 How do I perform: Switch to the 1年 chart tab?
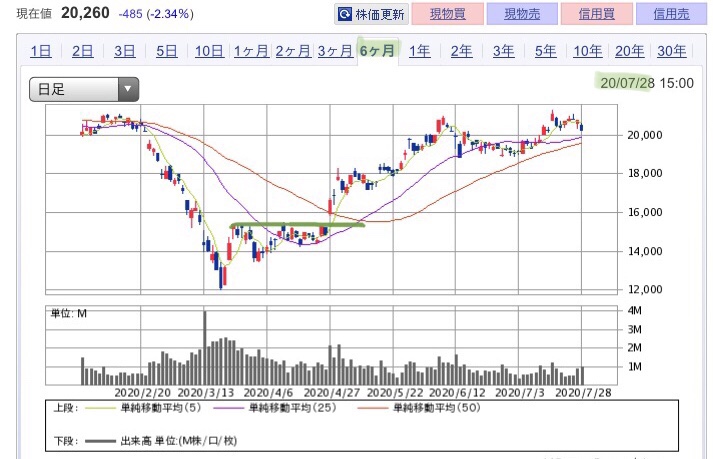tap(419, 51)
